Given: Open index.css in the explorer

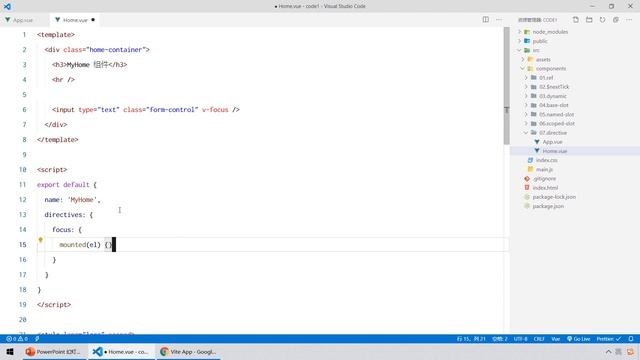Looking at the screenshot, I should pyautogui.click(x=547, y=160).
